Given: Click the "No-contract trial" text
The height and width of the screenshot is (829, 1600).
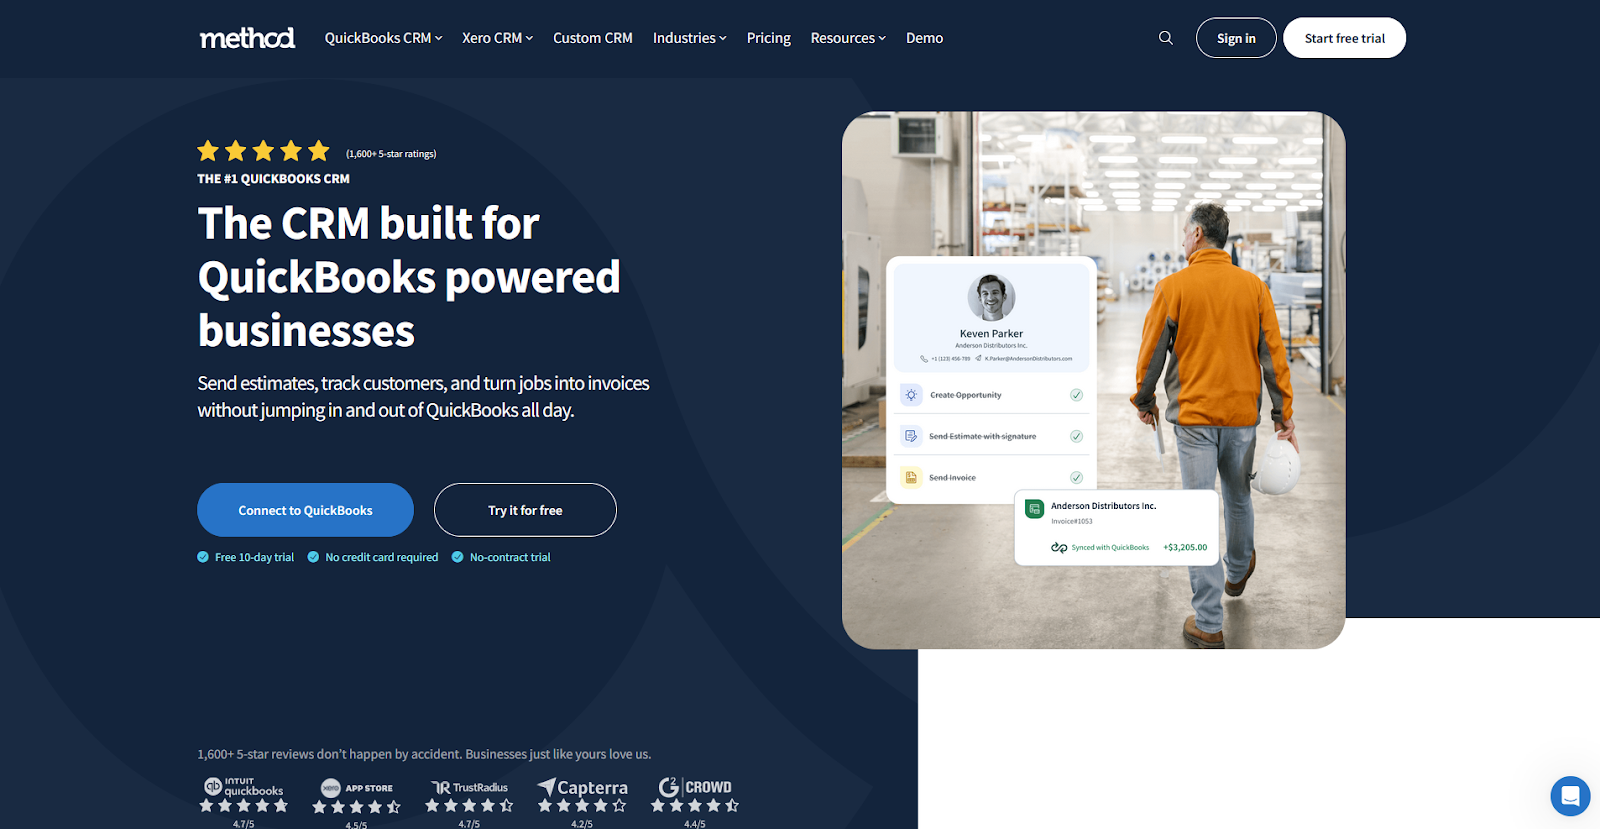Looking at the screenshot, I should [510, 557].
